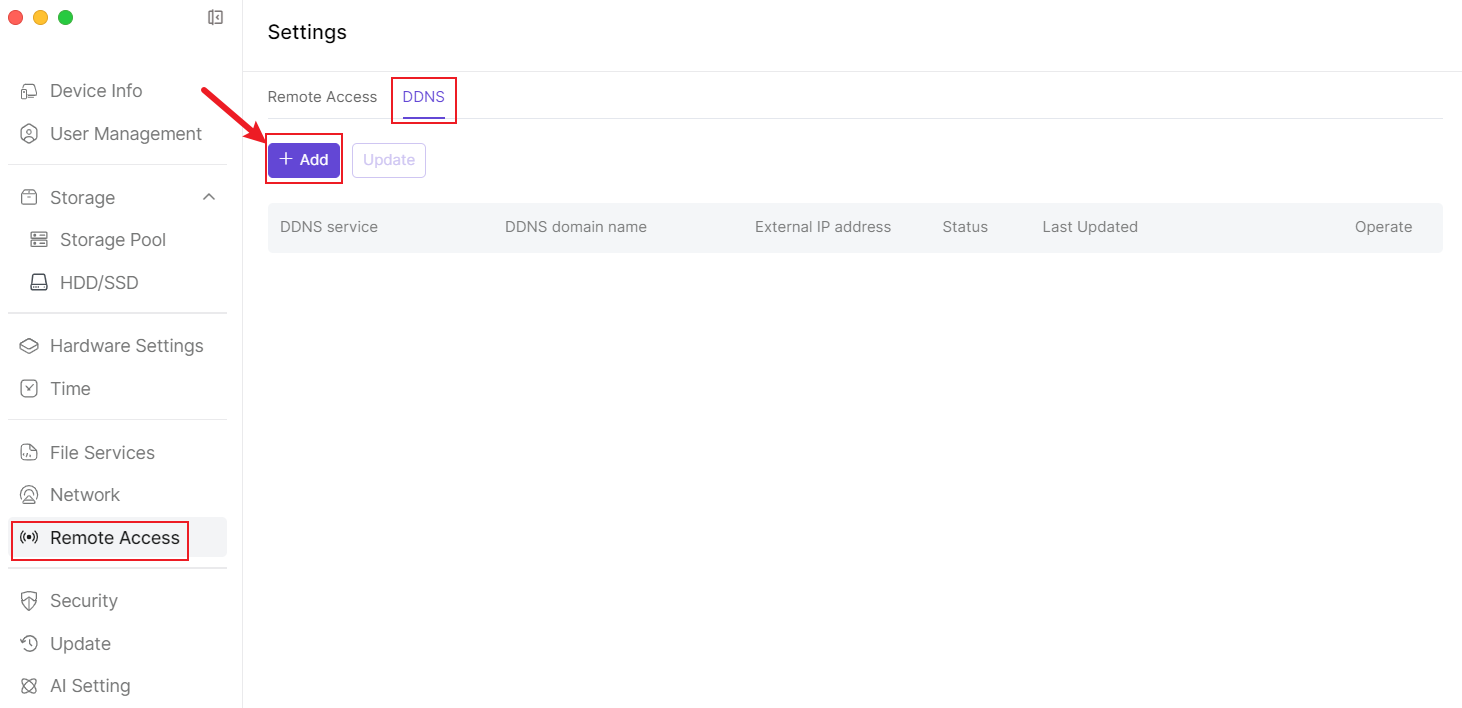Click the AI Setting icon

tap(30, 686)
